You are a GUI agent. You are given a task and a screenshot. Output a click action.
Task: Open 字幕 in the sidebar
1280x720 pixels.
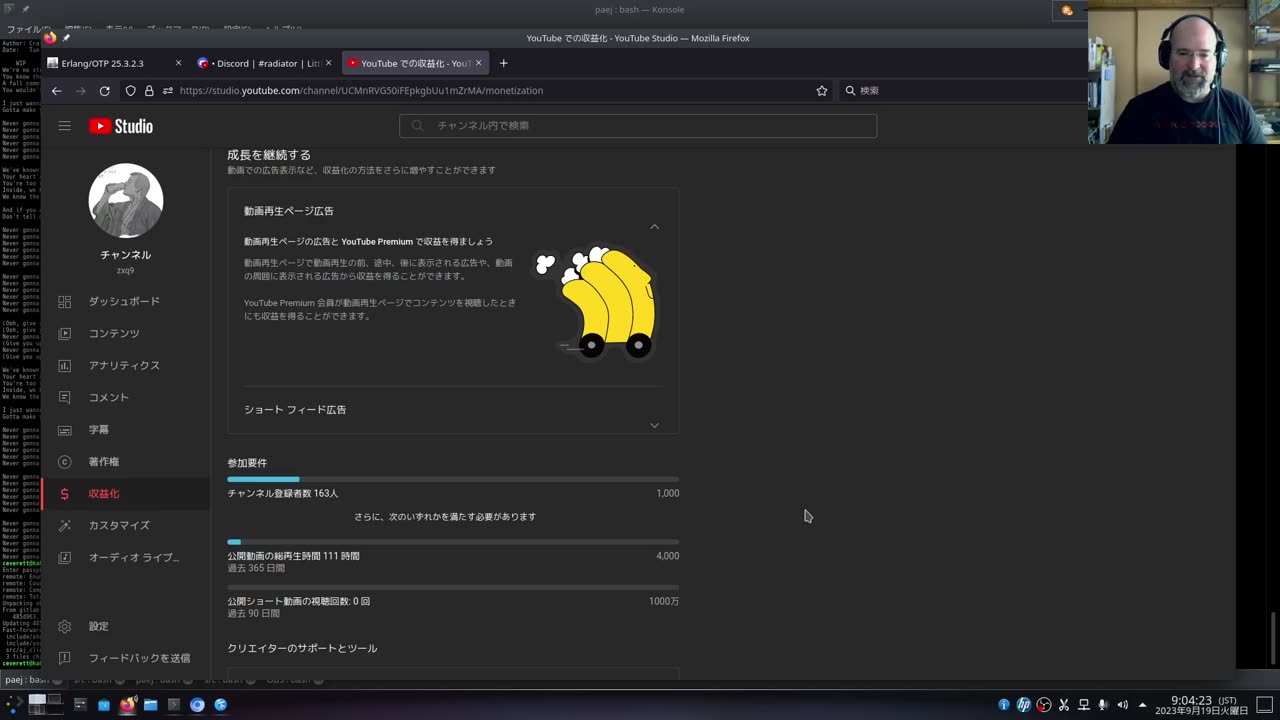(x=125, y=429)
